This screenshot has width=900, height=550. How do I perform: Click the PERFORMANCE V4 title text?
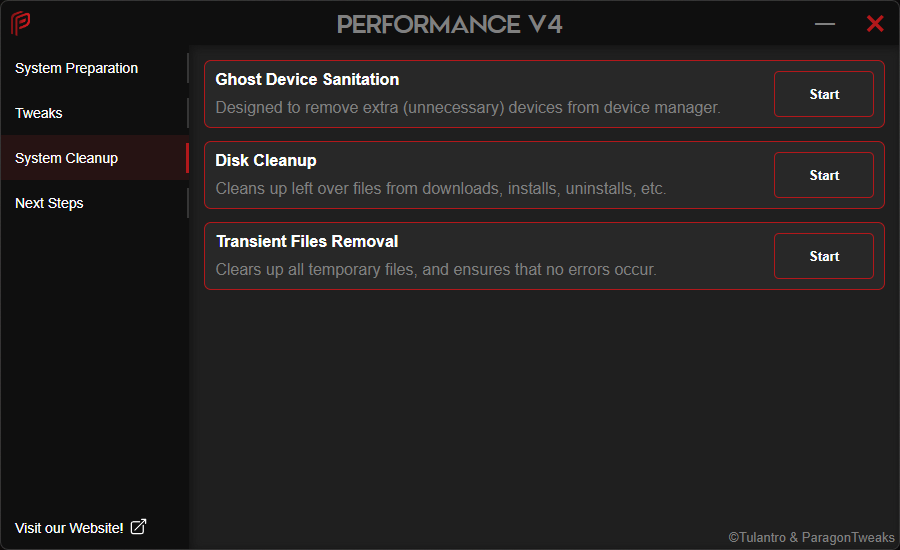coord(450,24)
